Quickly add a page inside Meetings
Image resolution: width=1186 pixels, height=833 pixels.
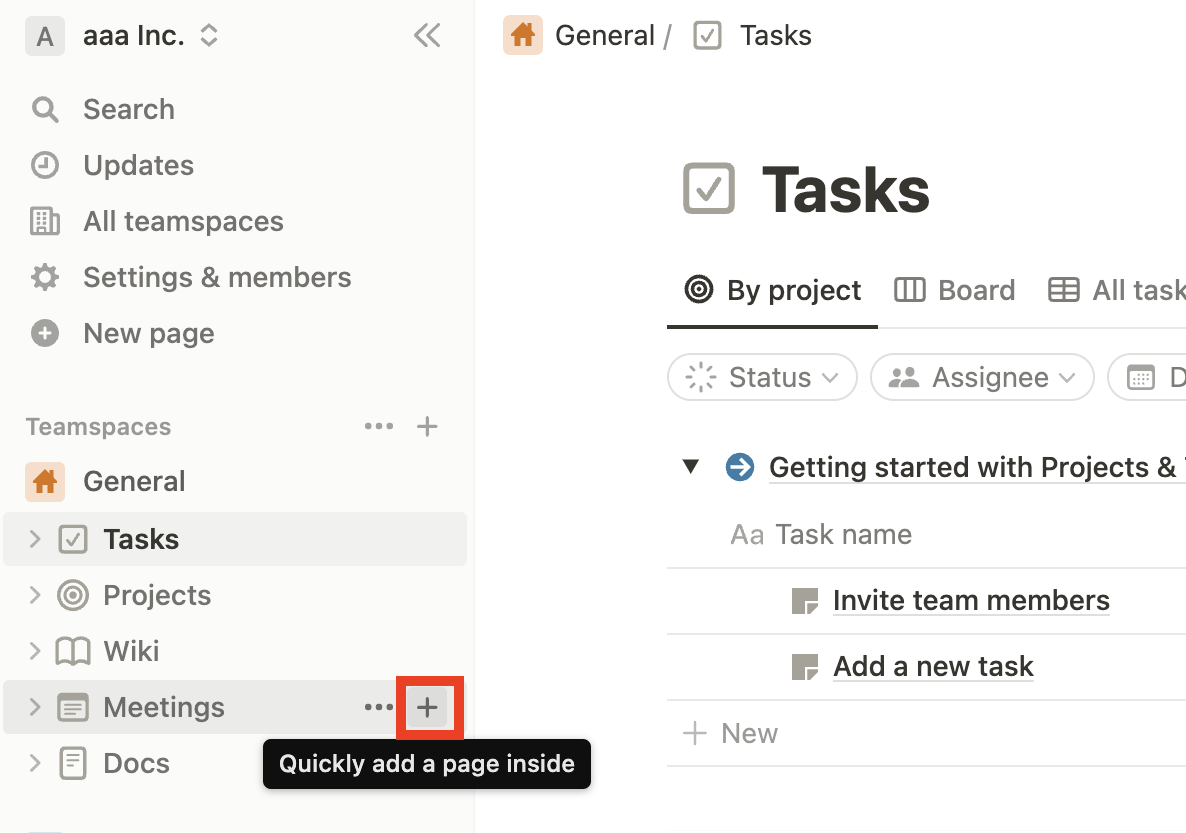(428, 707)
